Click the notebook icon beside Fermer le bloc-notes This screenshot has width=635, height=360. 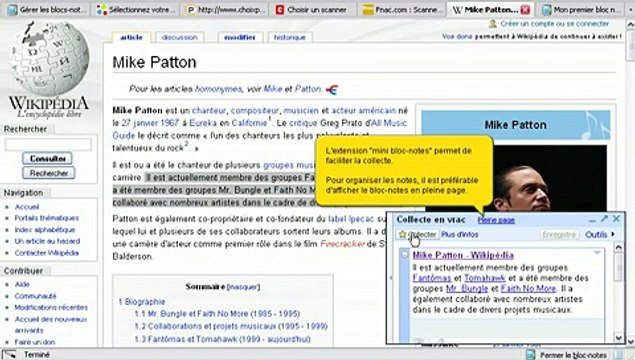click(530, 355)
